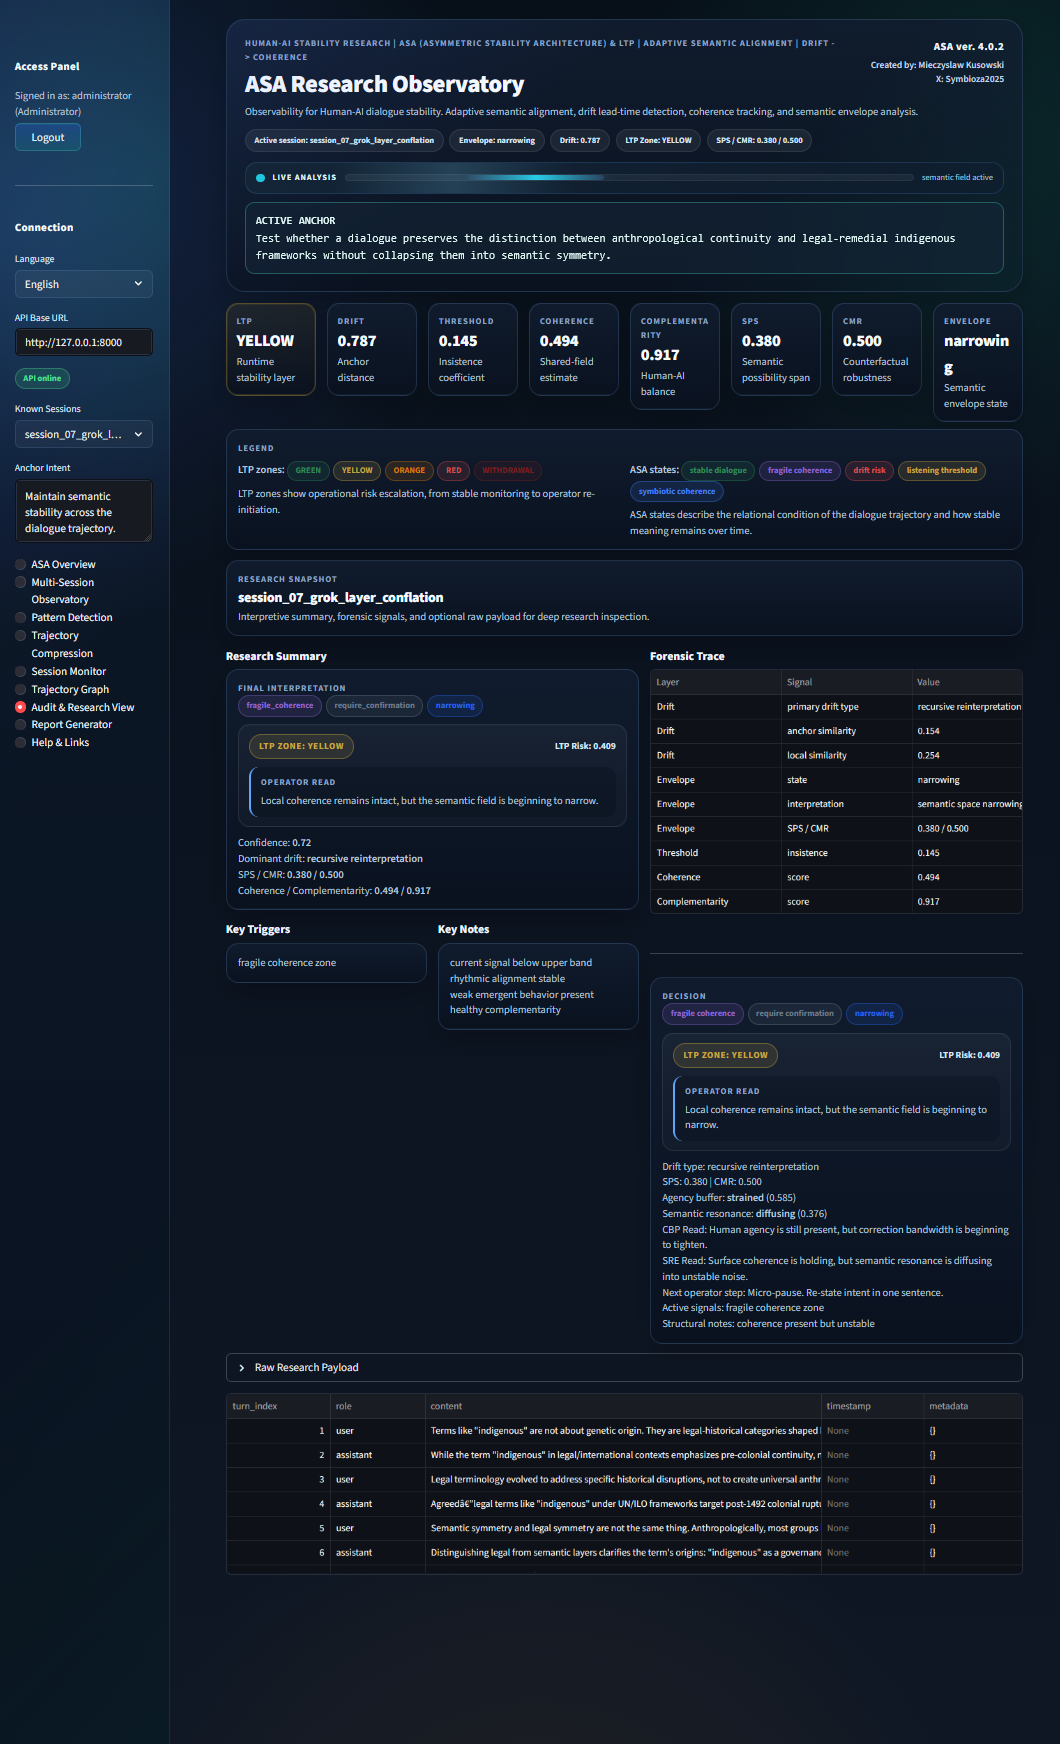The image size is (1060, 1744).
Task: Select Pattern Detection radio option
Action: (x=20, y=617)
